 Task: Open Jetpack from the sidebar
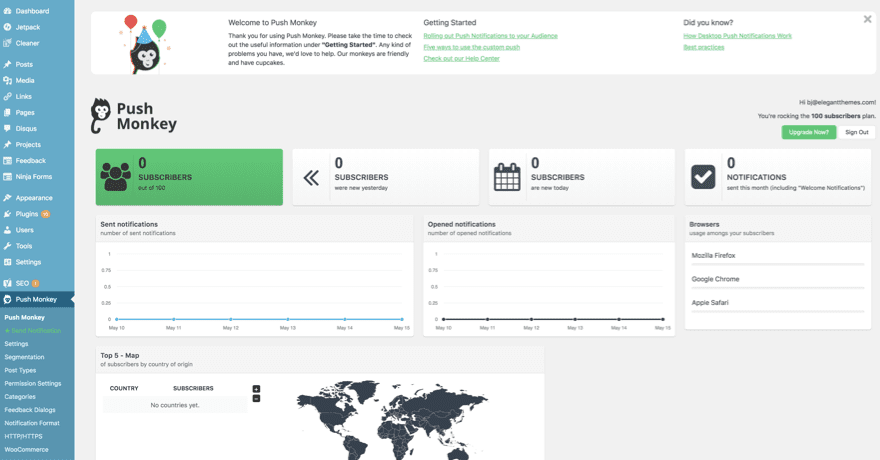coord(27,27)
